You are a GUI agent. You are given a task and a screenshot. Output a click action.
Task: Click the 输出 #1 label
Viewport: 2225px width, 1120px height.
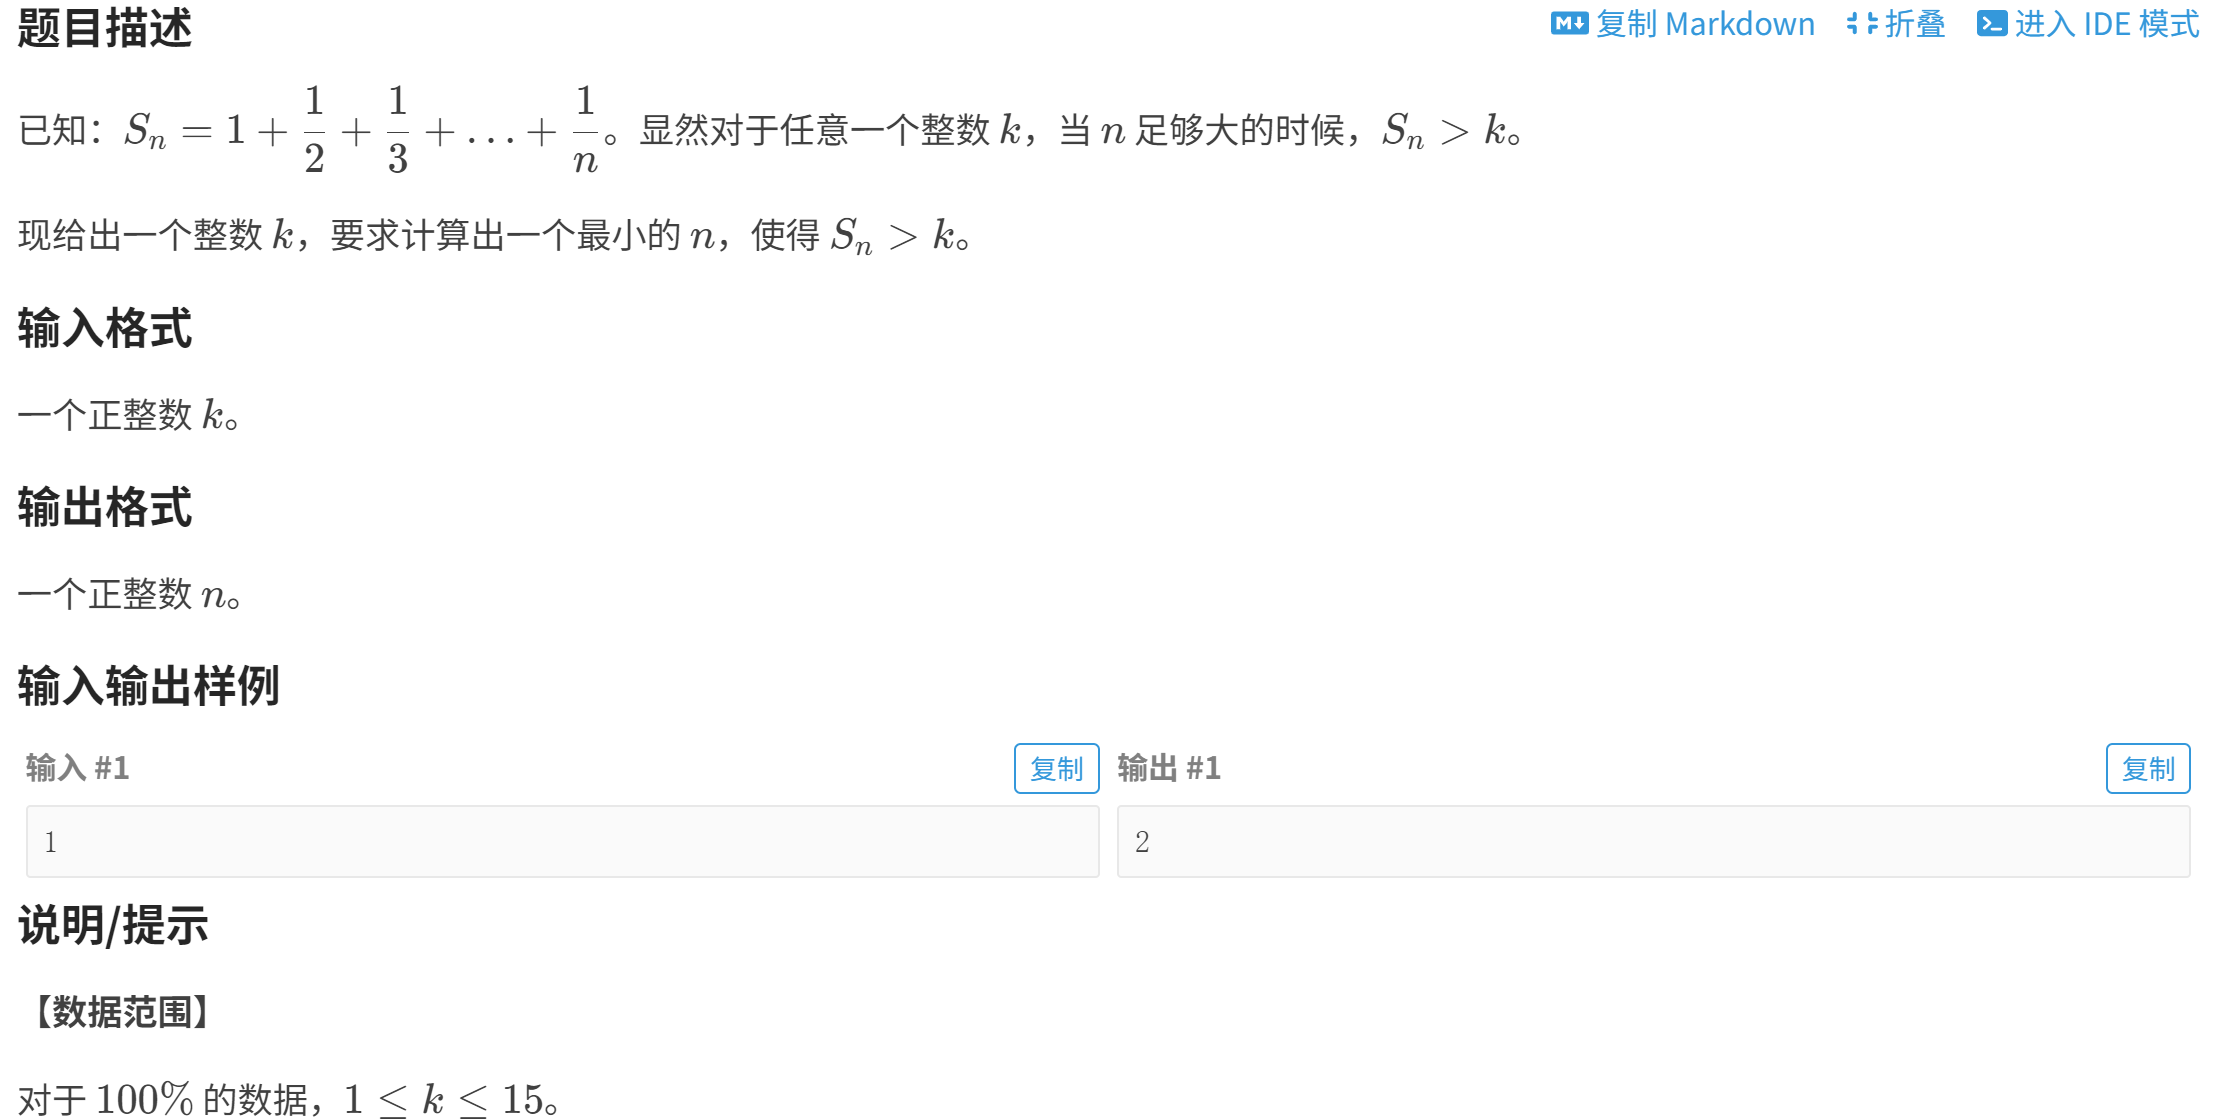tap(1169, 768)
